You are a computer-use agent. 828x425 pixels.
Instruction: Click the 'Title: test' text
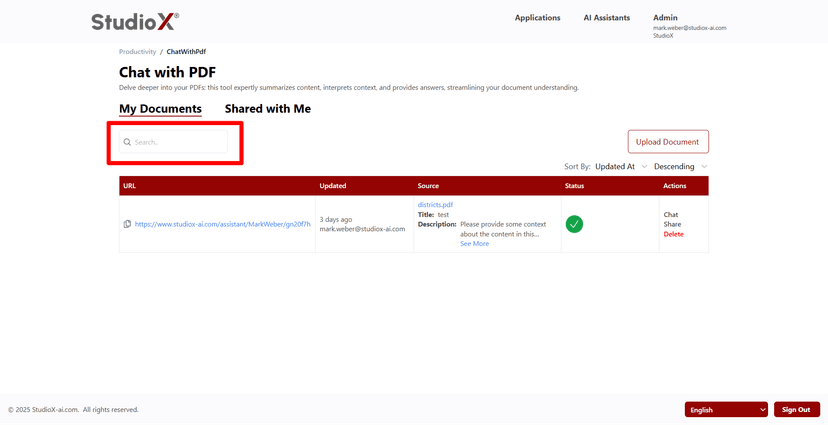(x=434, y=215)
